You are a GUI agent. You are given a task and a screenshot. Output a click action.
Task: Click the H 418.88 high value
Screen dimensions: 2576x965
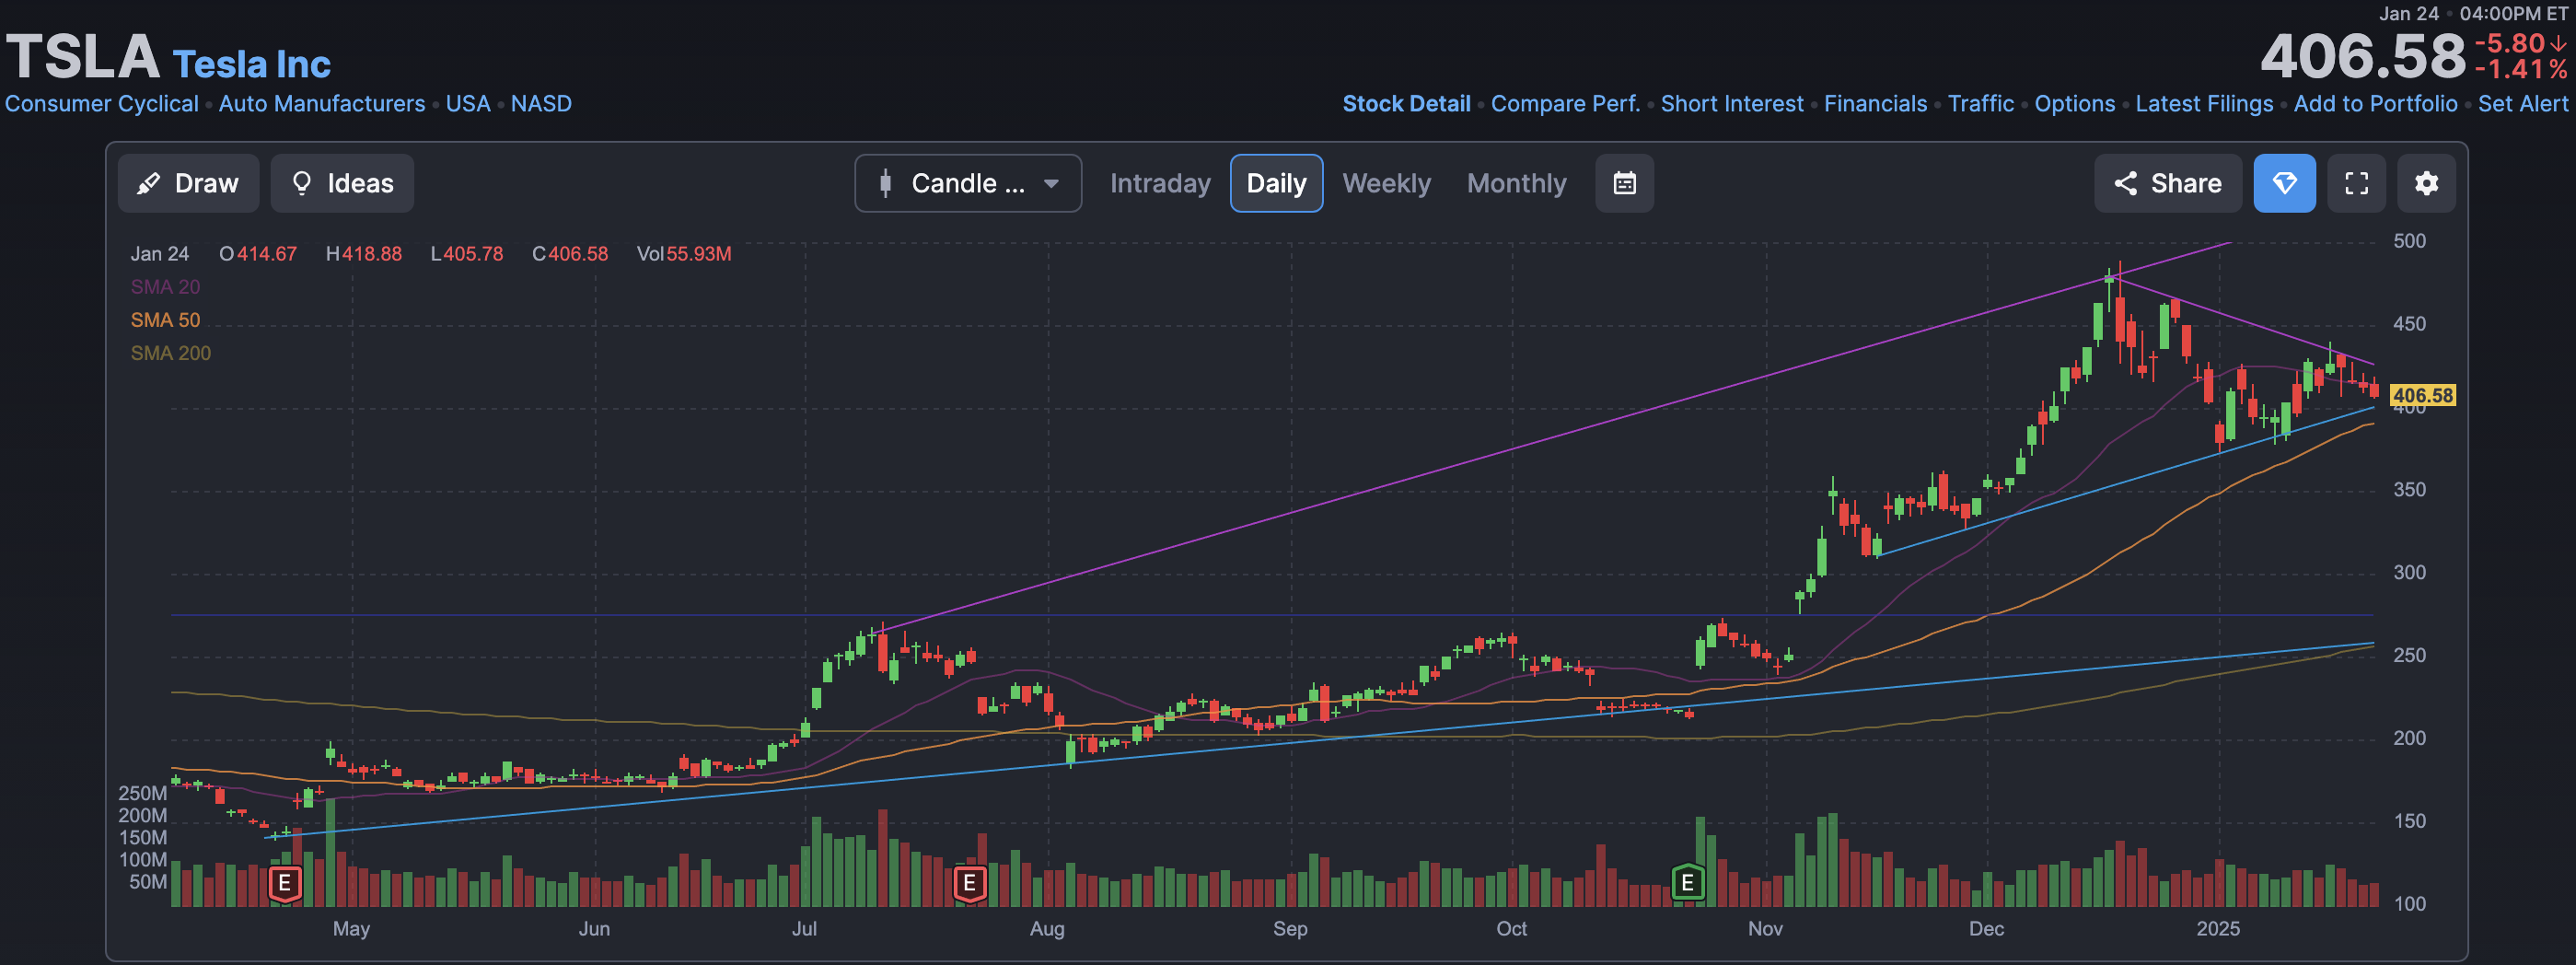pos(364,254)
